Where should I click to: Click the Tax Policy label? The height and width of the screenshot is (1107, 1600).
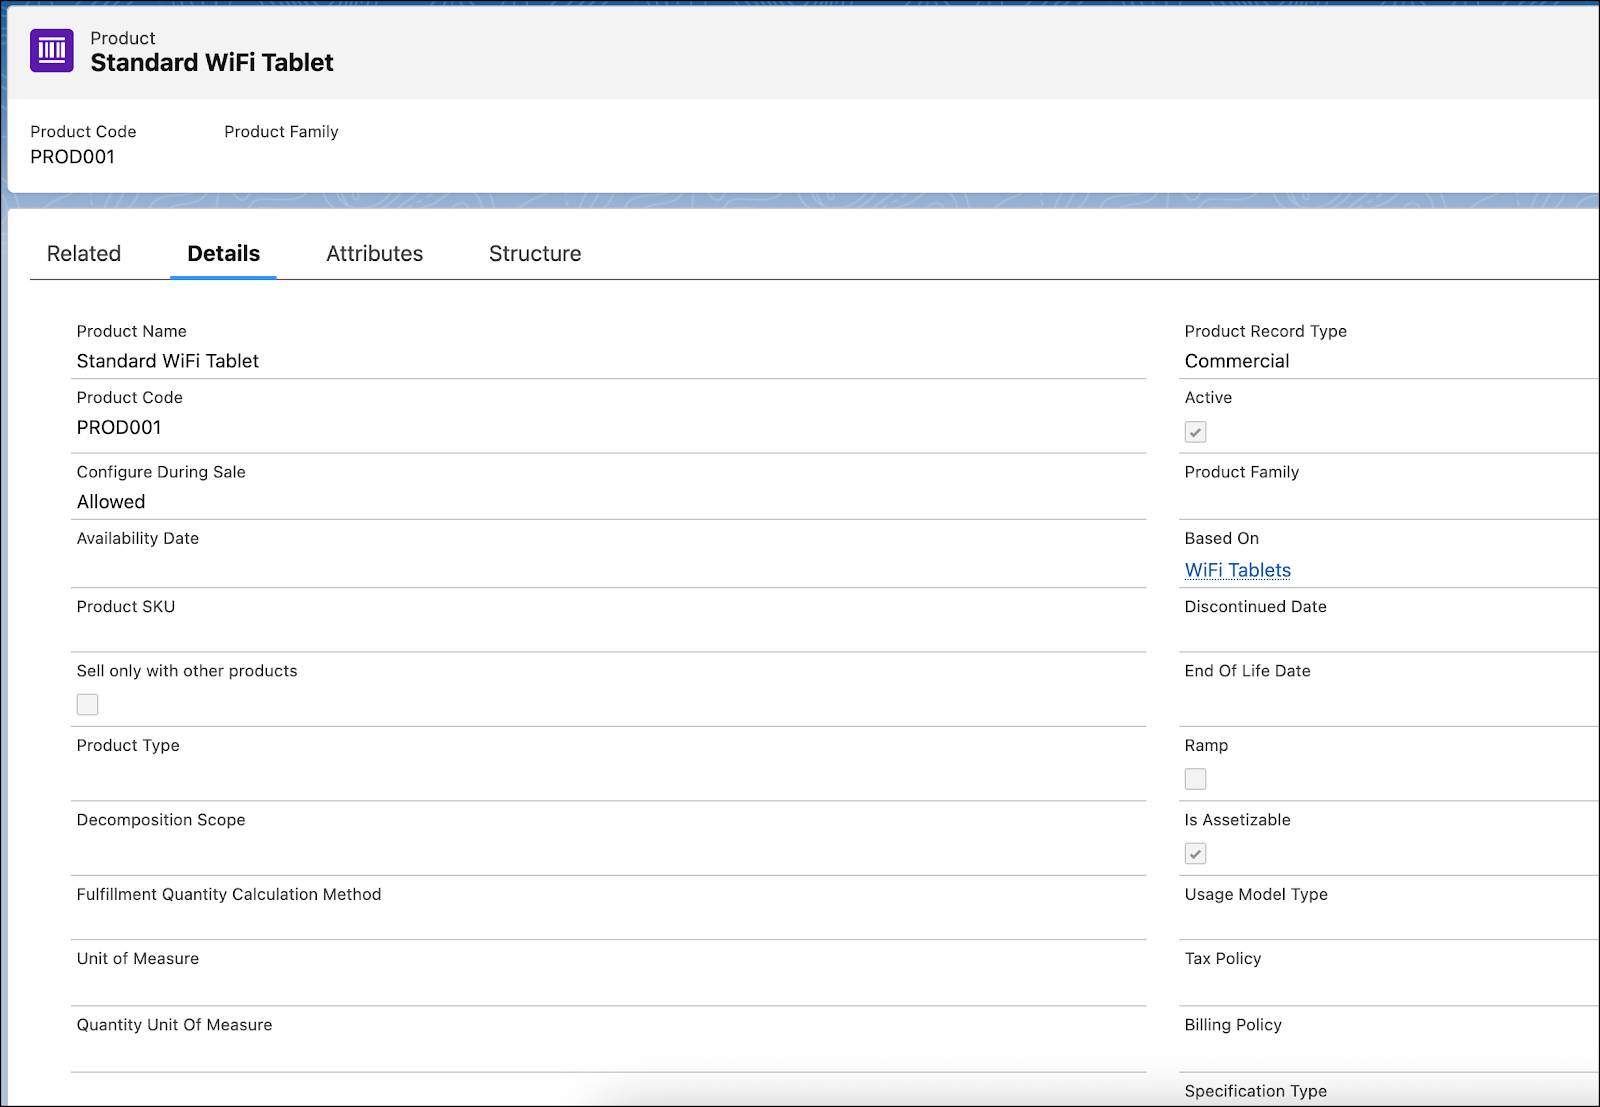point(1223,959)
